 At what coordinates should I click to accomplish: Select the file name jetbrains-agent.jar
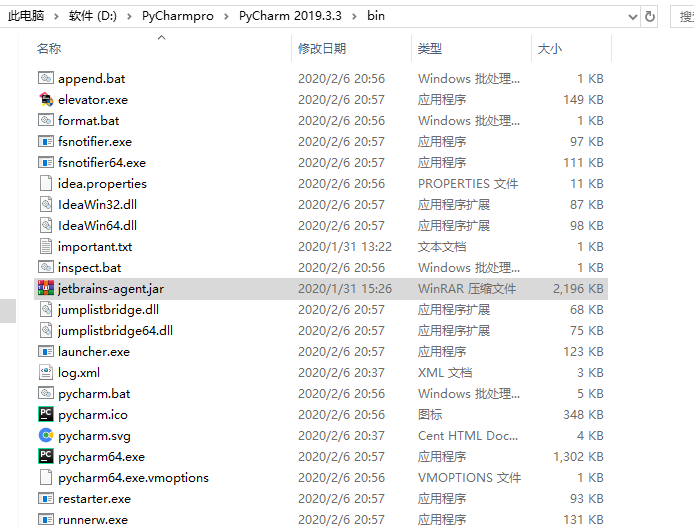tap(111, 289)
